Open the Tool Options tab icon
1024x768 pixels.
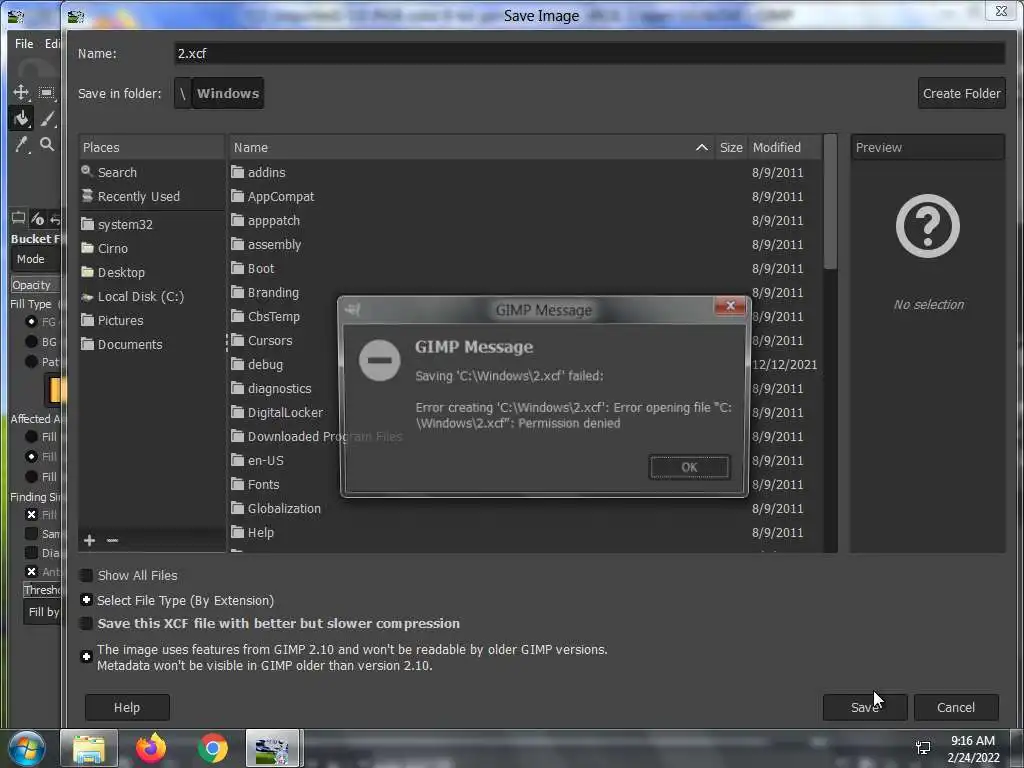(18, 218)
